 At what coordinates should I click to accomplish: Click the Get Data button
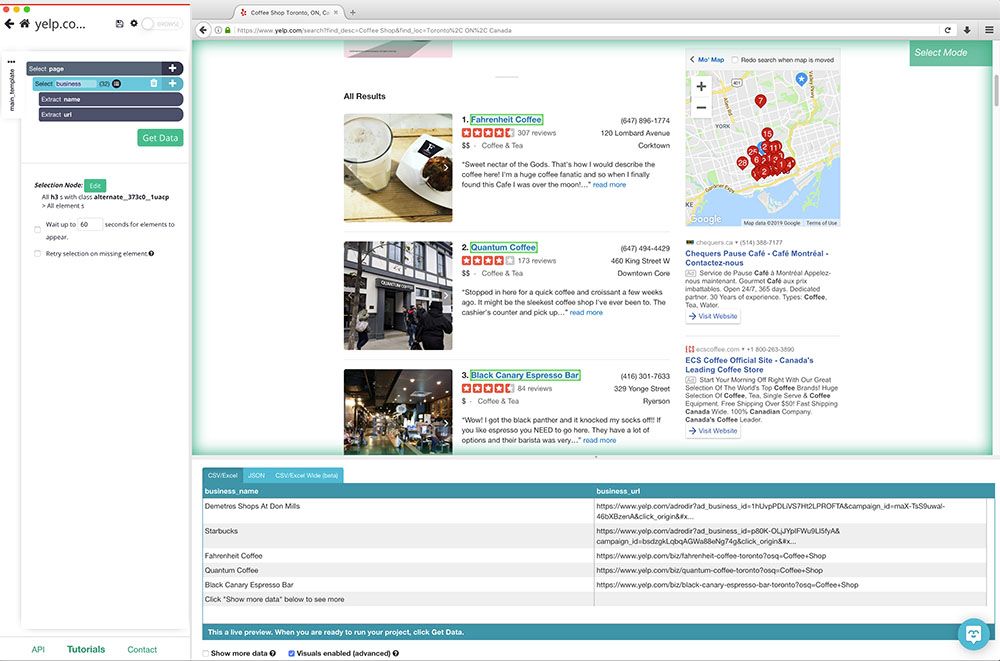pos(159,138)
